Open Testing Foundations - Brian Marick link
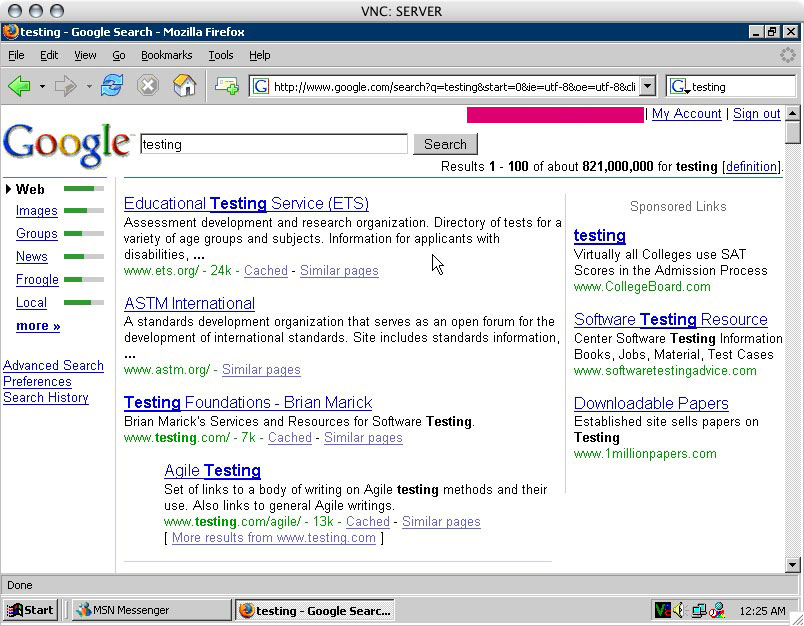 tap(248, 402)
